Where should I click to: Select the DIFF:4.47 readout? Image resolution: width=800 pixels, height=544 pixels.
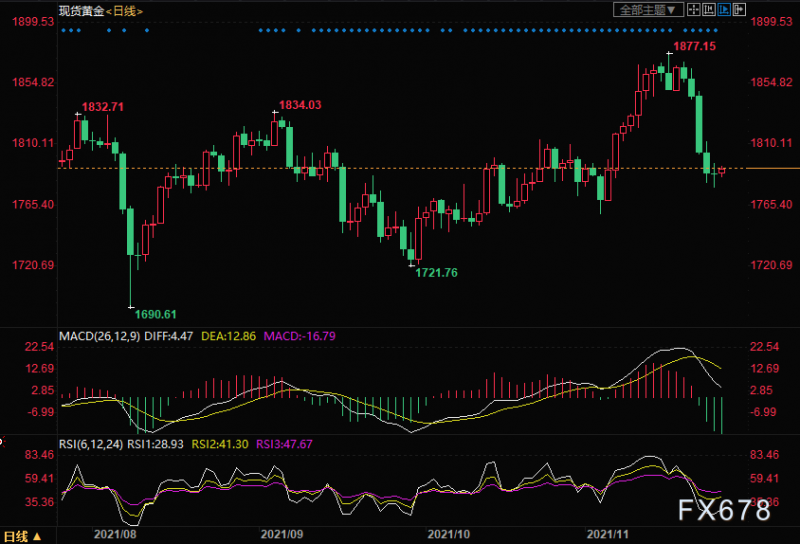[x=168, y=336]
